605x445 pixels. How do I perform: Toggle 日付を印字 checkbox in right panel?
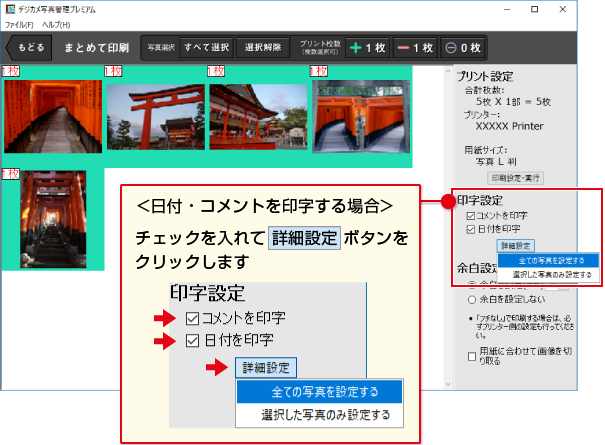472,230
